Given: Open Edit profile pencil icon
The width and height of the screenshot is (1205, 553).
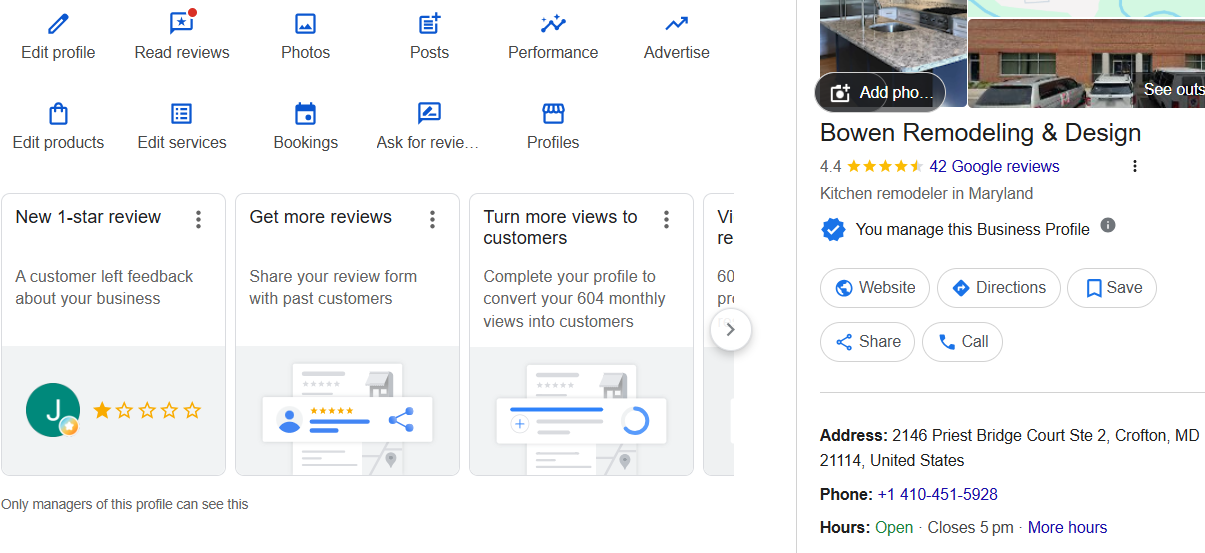Looking at the screenshot, I should coord(58,23).
